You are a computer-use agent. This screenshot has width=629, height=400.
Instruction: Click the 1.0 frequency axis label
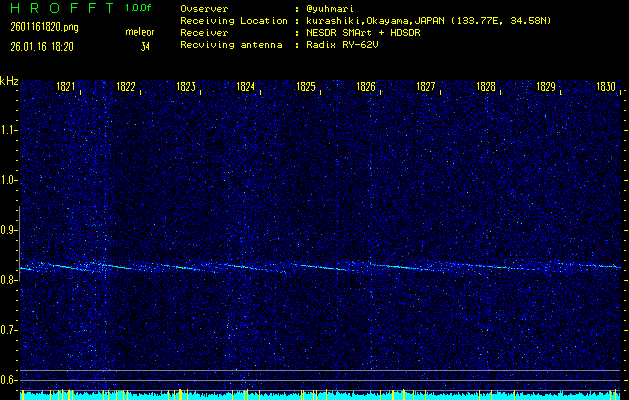pos(9,180)
